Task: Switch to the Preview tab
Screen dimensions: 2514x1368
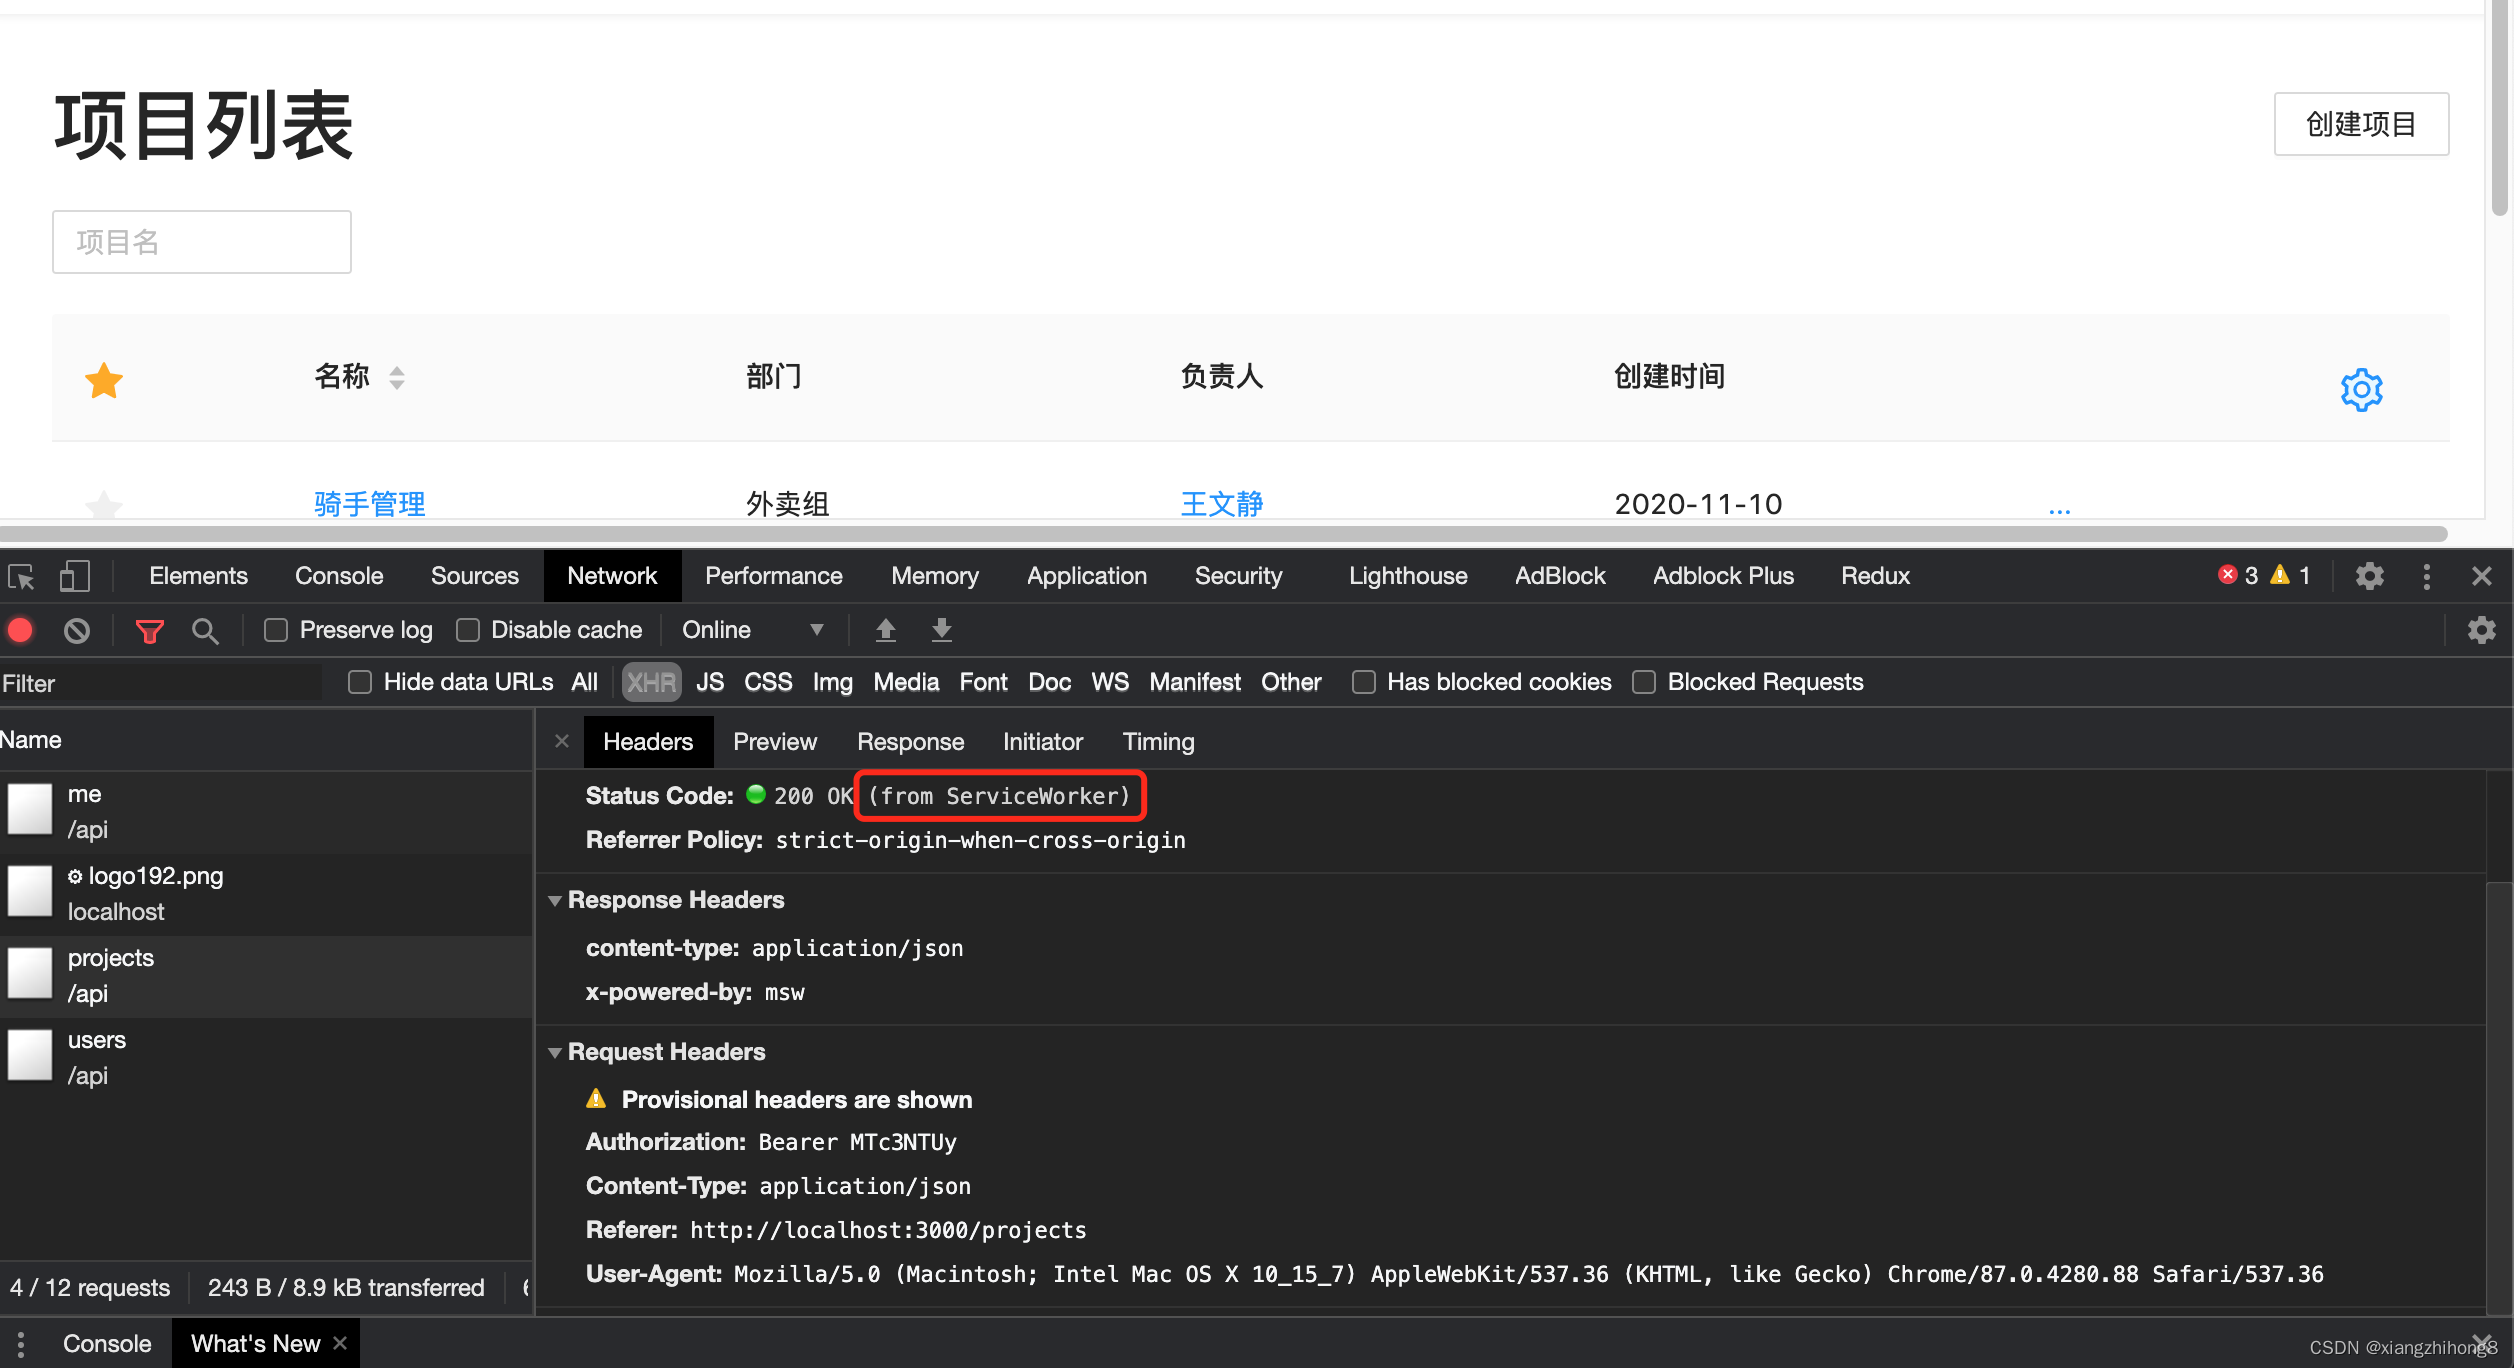Action: coord(775,741)
